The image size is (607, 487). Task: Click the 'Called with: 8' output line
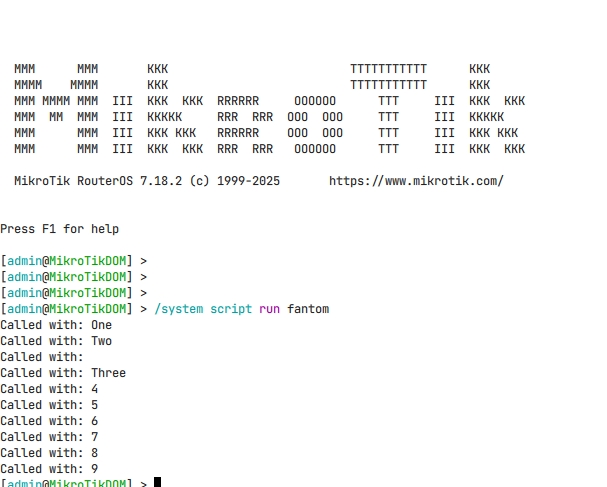(49, 453)
